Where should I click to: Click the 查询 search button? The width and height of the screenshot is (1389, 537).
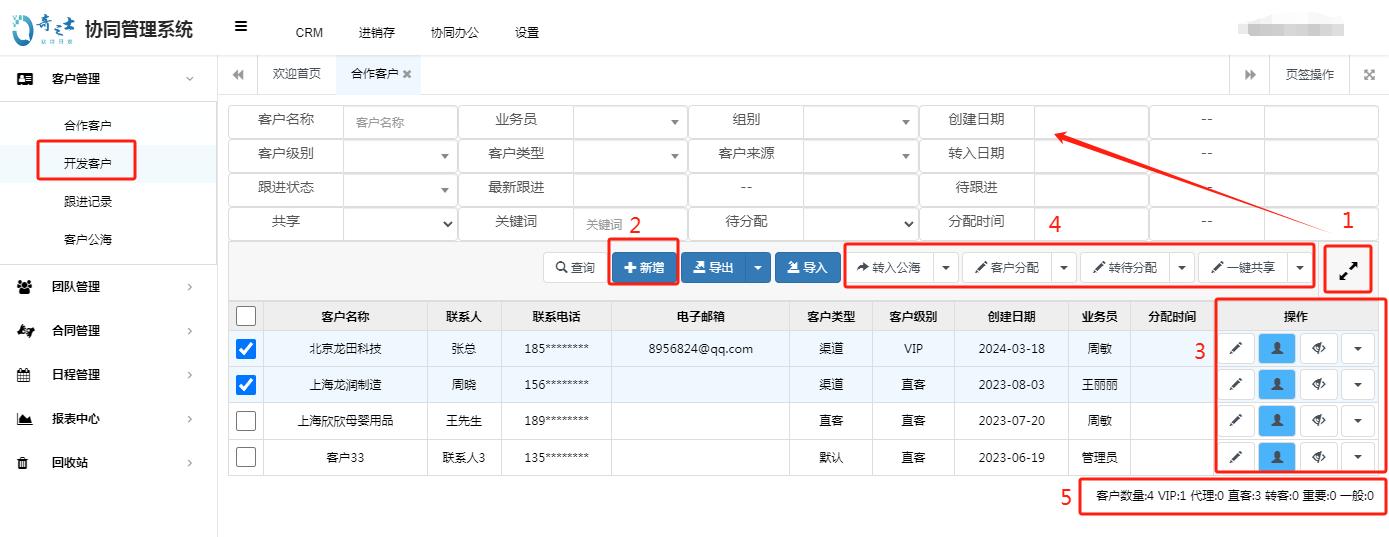click(x=574, y=268)
